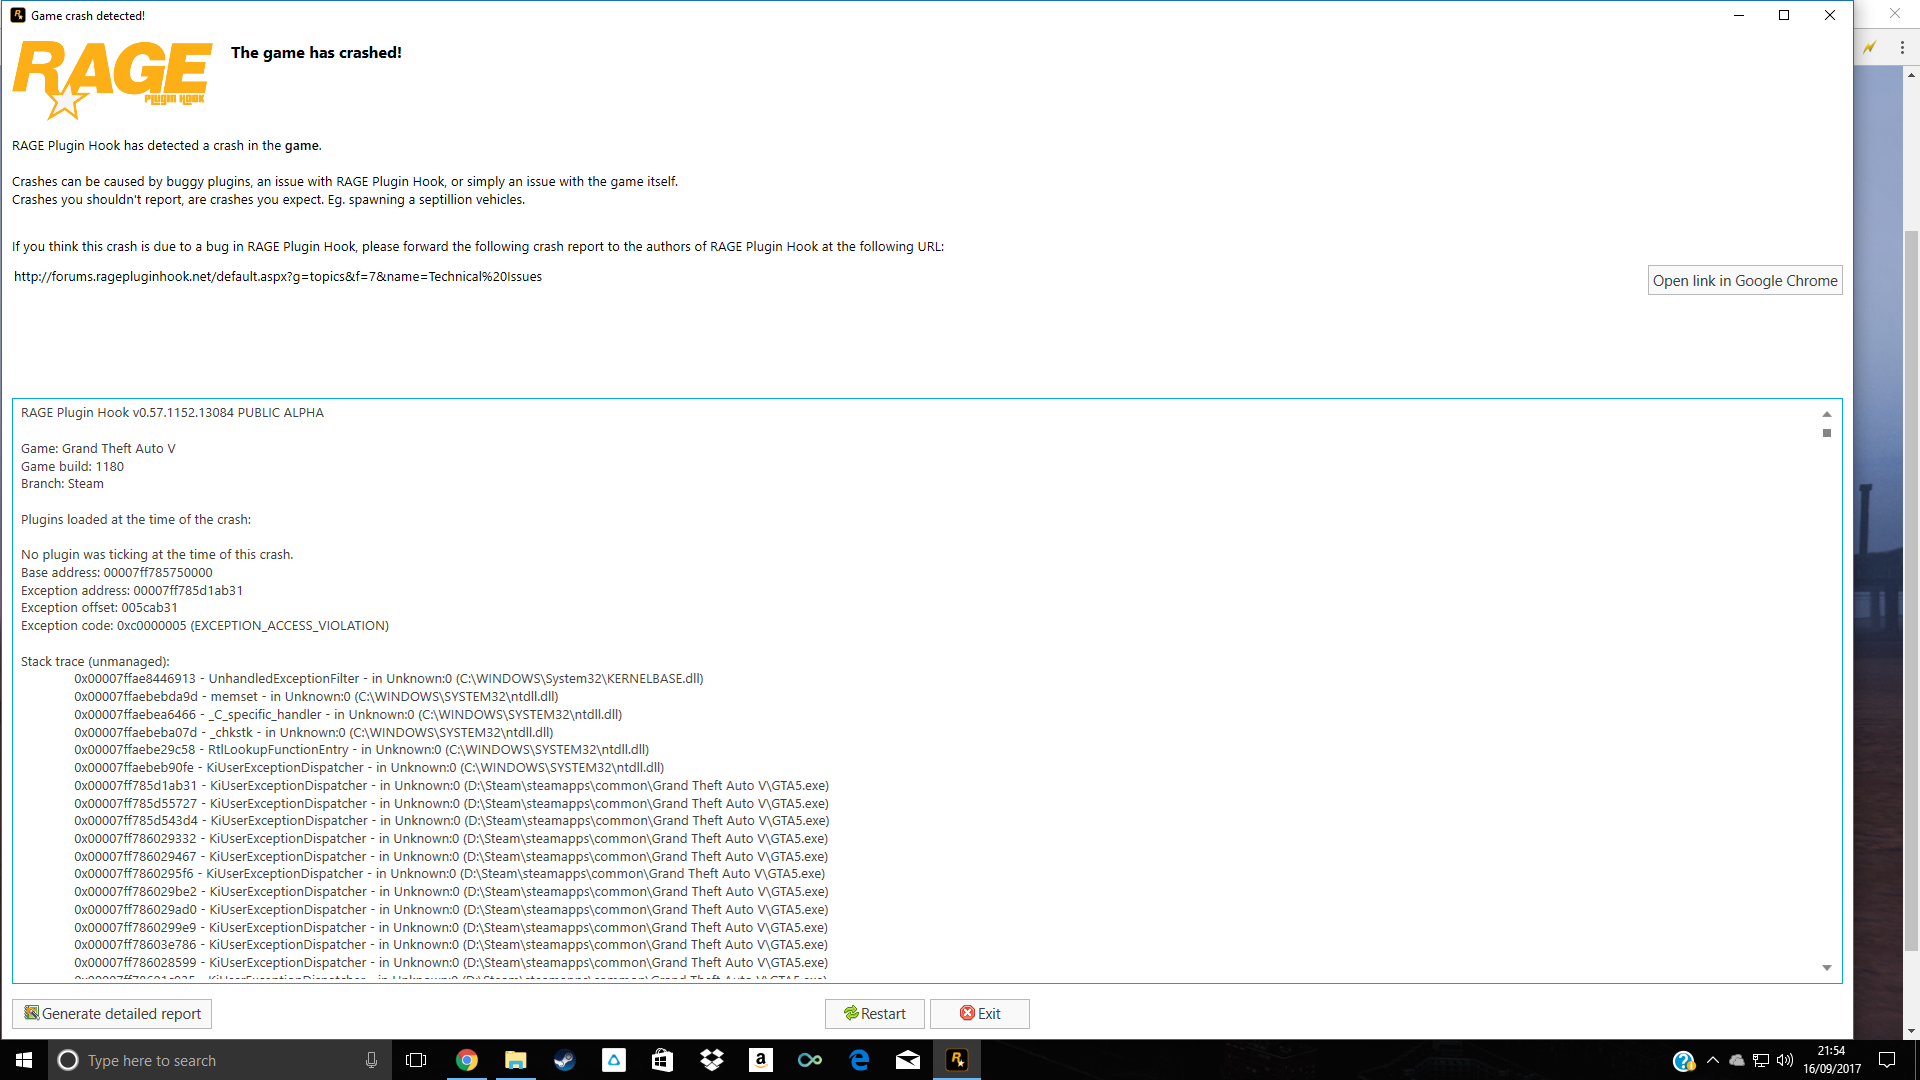The height and width of the screenshot is (1080, 1920).
Task: Launch Steam from the taskbar
Action: pyautogui.click(x=565, y=1060)
